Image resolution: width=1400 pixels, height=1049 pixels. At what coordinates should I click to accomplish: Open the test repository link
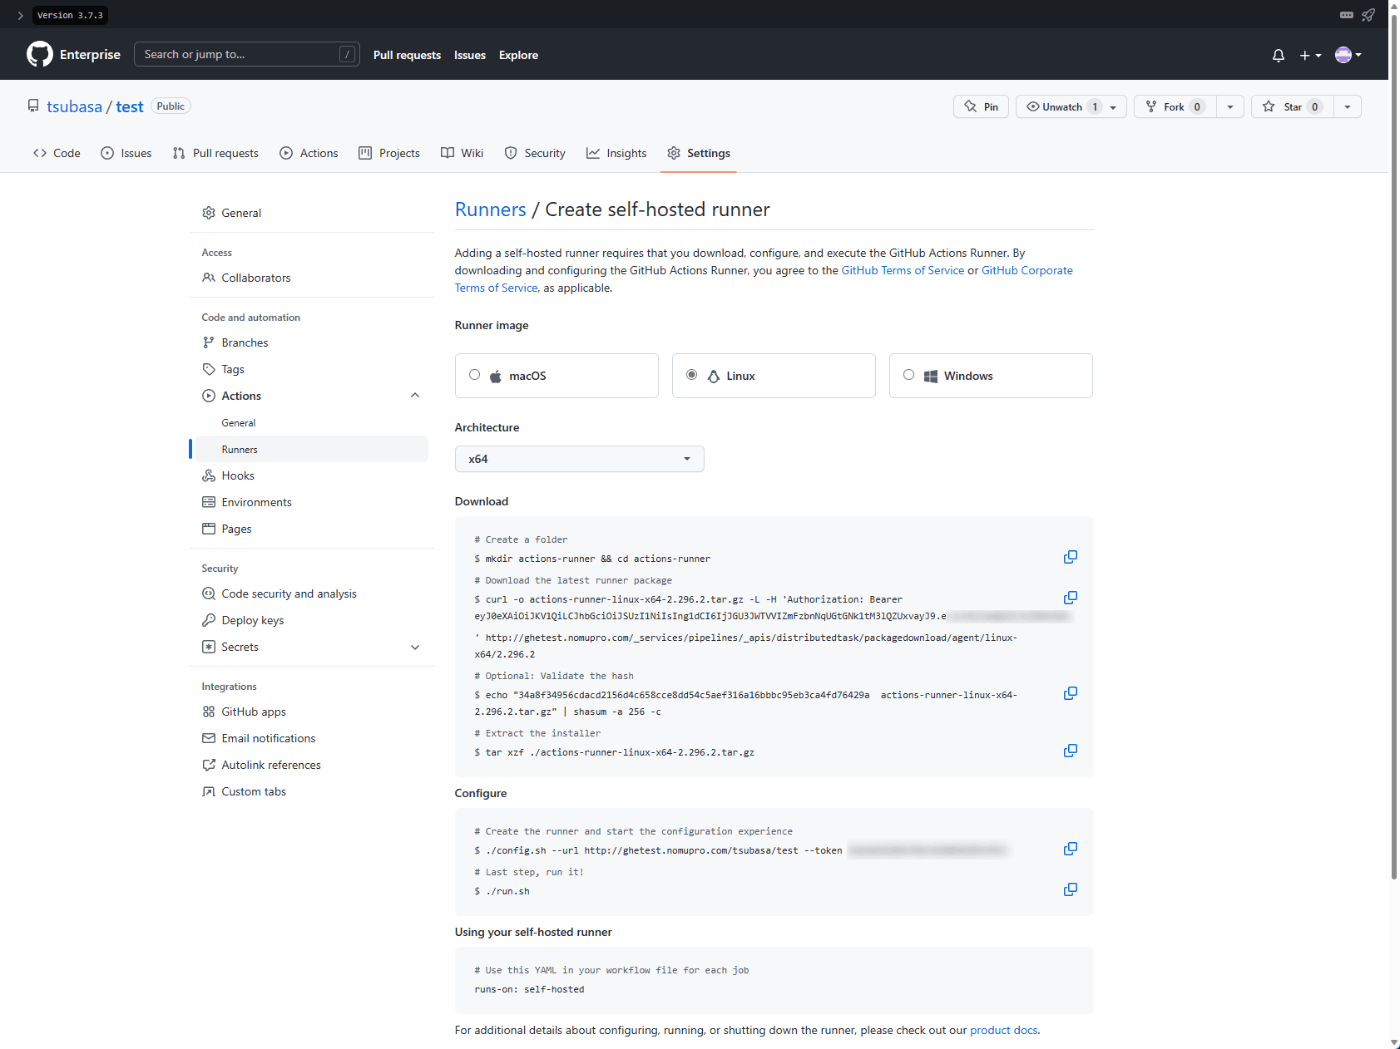(130, 107)
